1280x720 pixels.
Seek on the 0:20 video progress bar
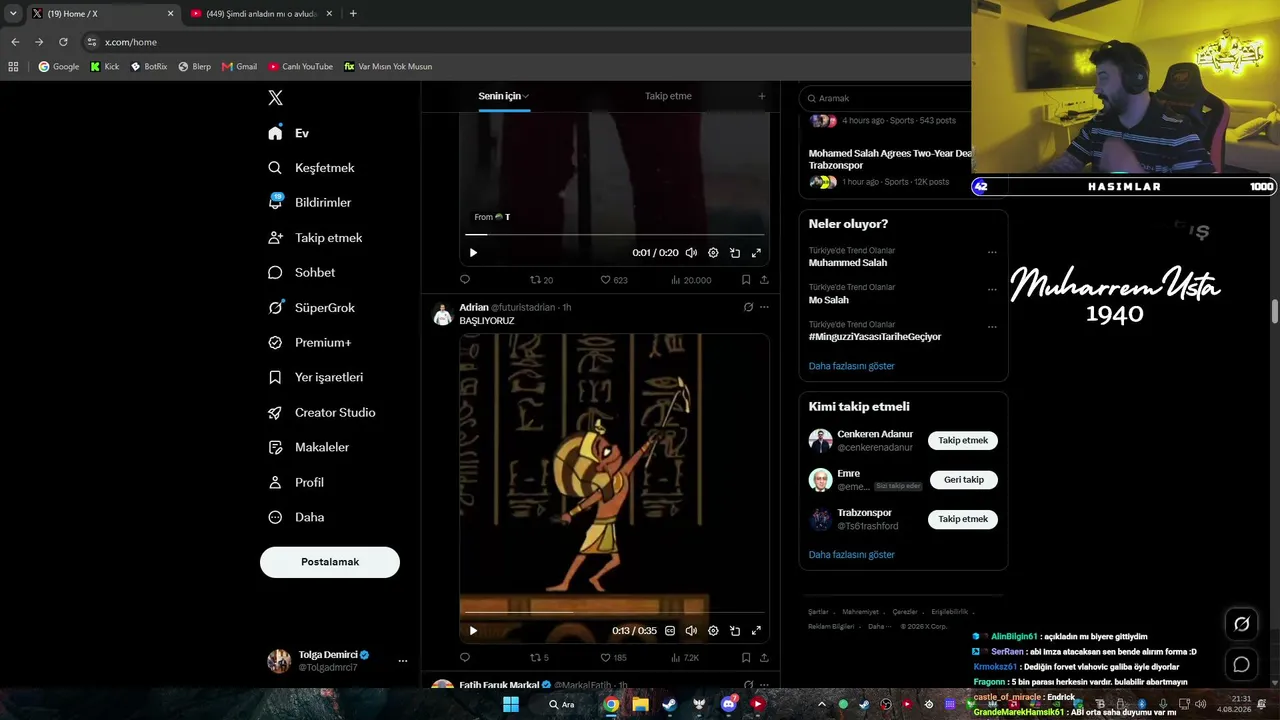(x=614, y=235)
